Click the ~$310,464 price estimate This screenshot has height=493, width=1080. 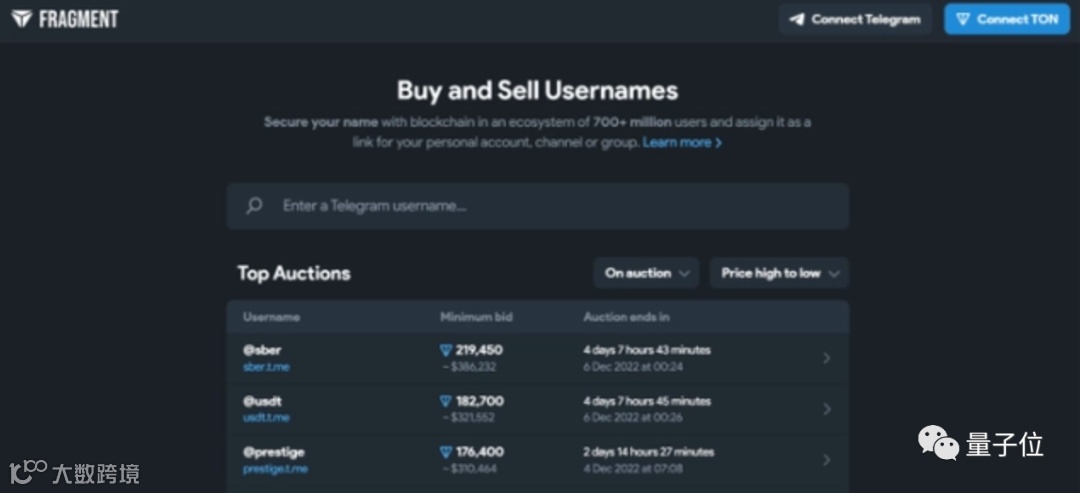[469, 469]
